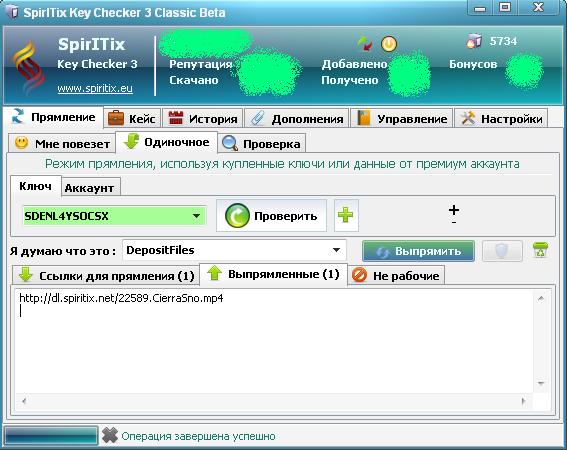Click the window title bar app icon
567x450 pixels.
coord(13,12)
